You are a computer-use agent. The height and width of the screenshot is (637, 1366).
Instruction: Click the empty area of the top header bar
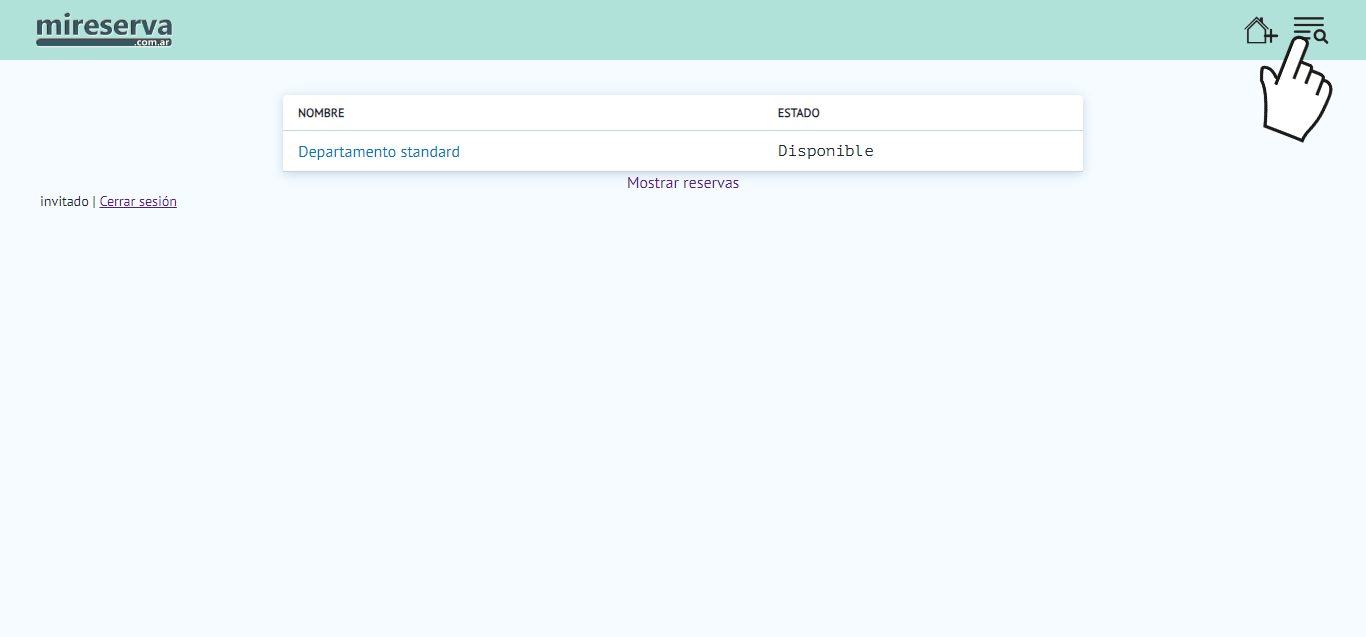pos(700,30)
